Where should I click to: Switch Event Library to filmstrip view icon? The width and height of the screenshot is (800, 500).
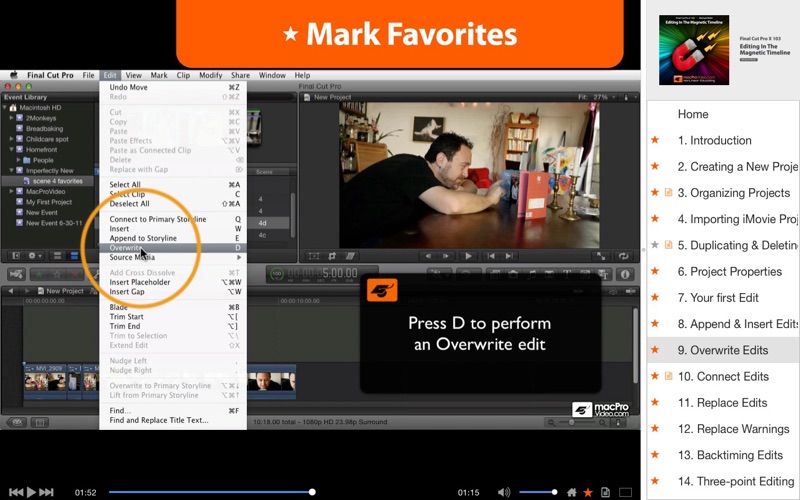(x=57, y=256)
